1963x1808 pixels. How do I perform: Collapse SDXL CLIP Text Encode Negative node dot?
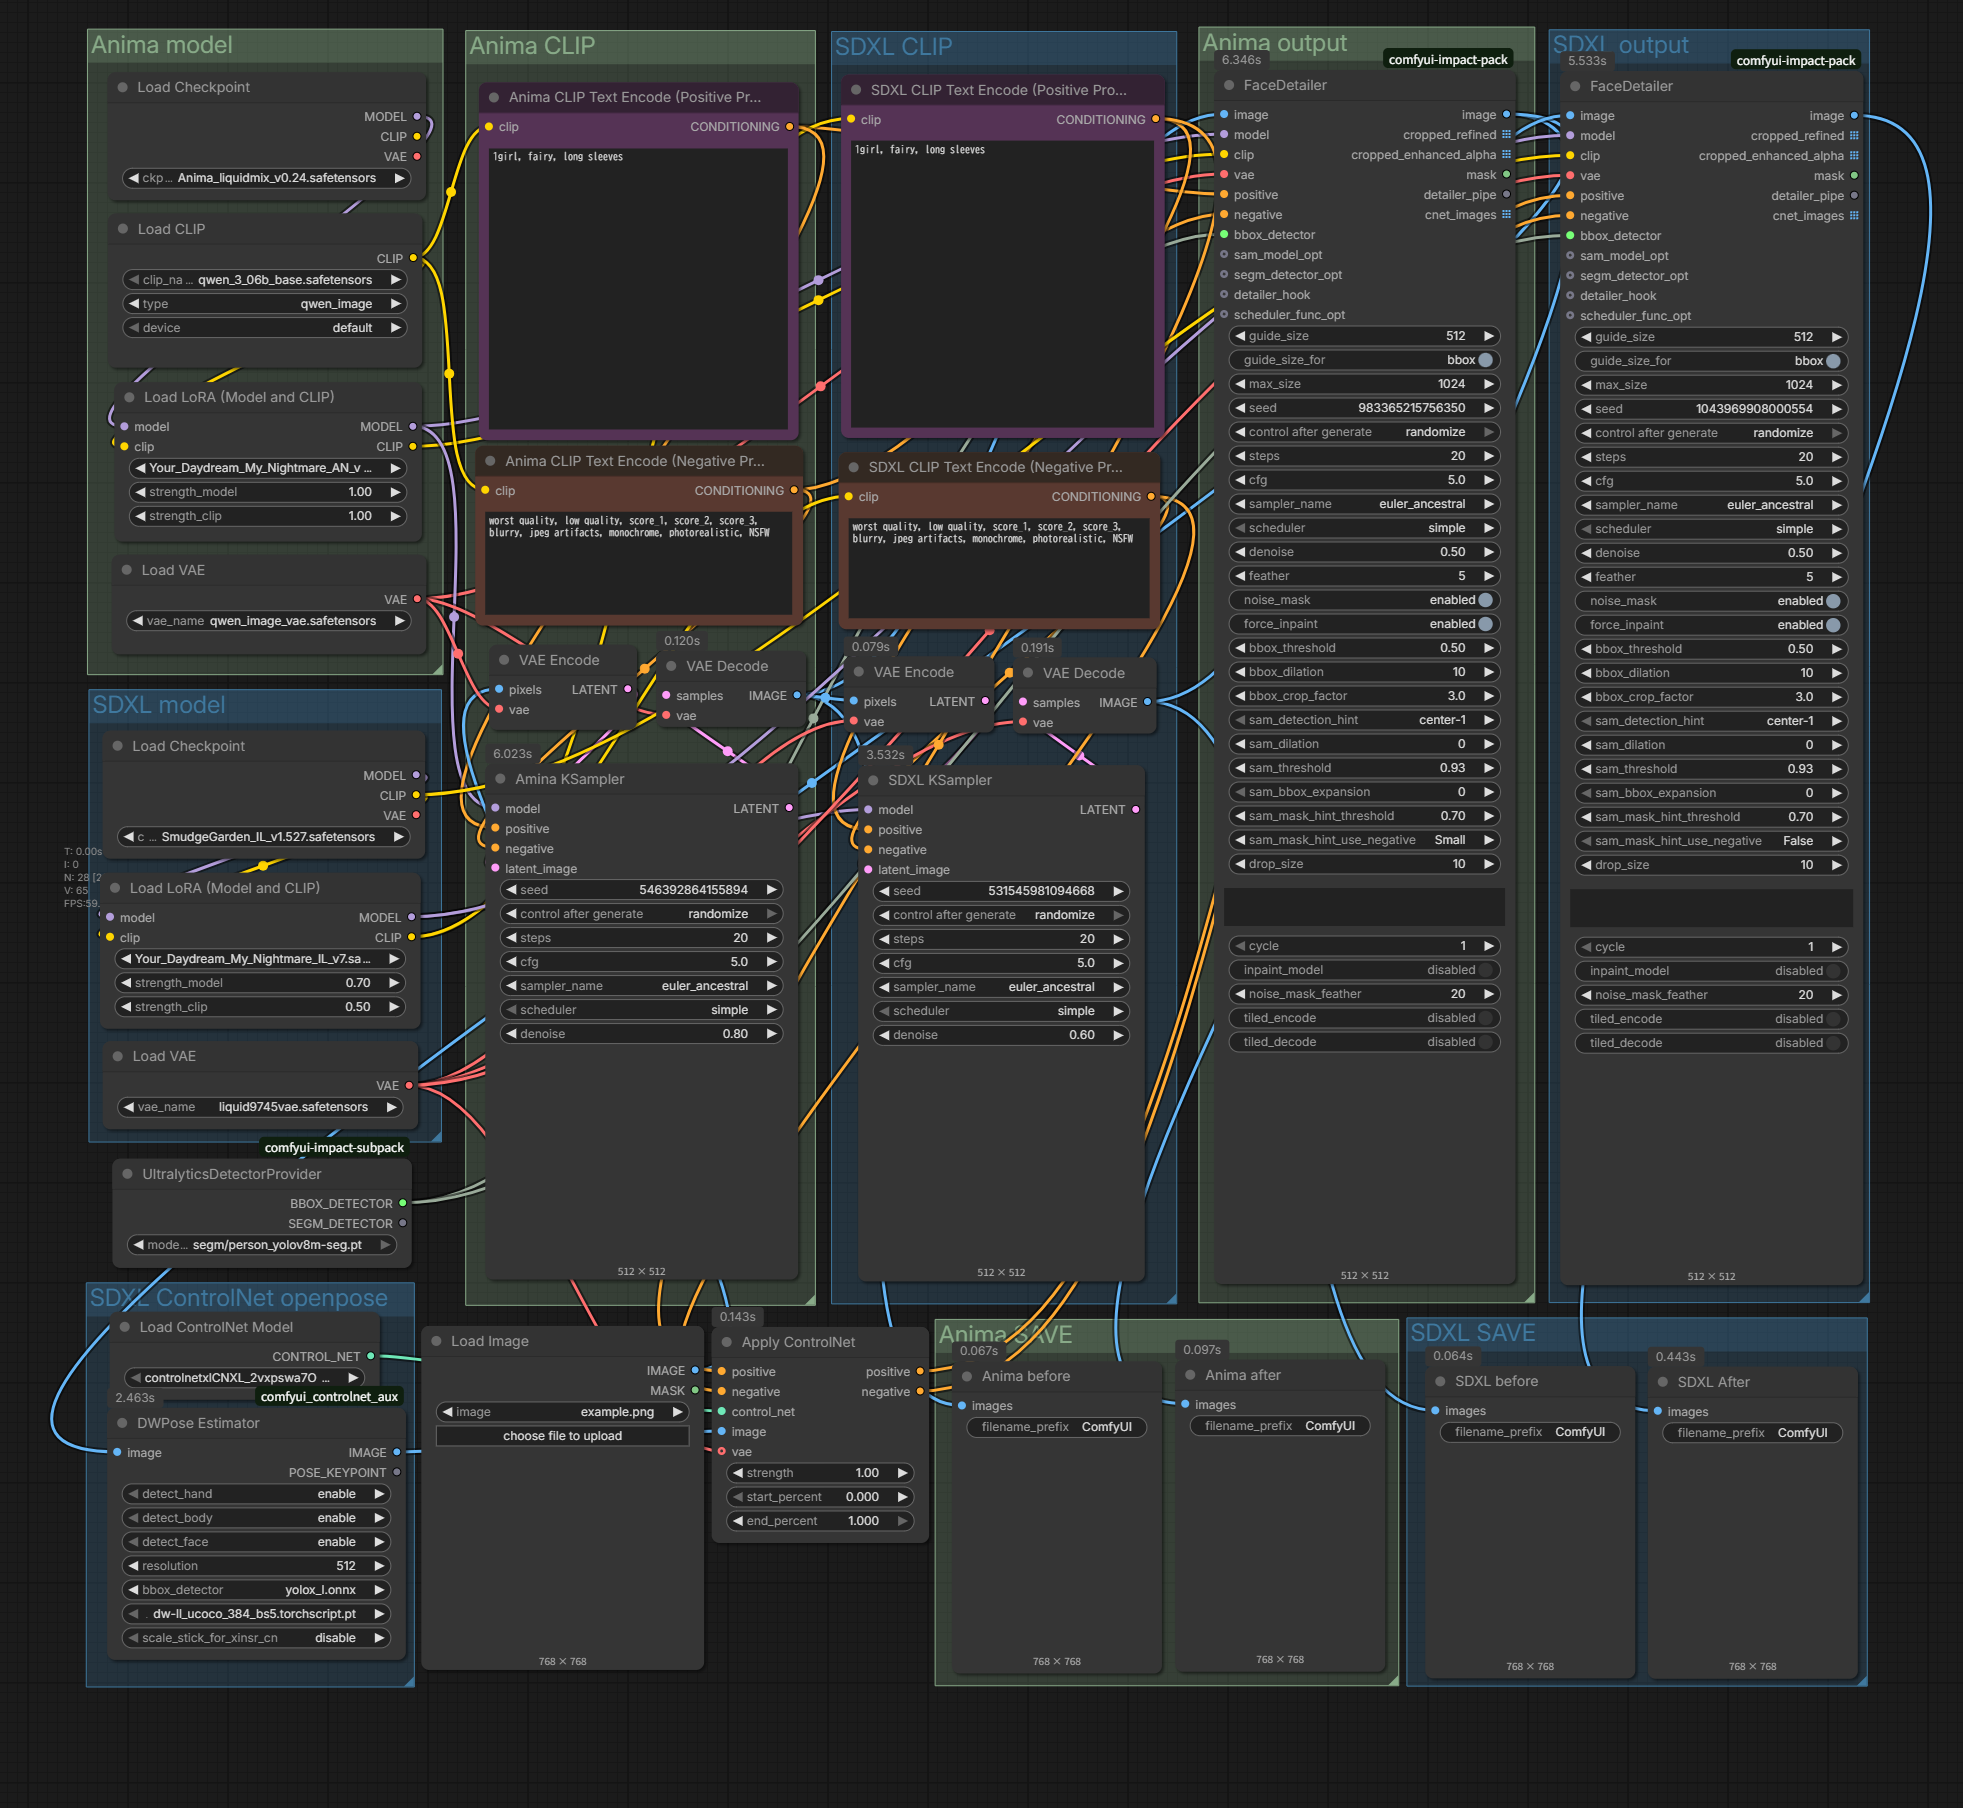(x=854, y=467)
